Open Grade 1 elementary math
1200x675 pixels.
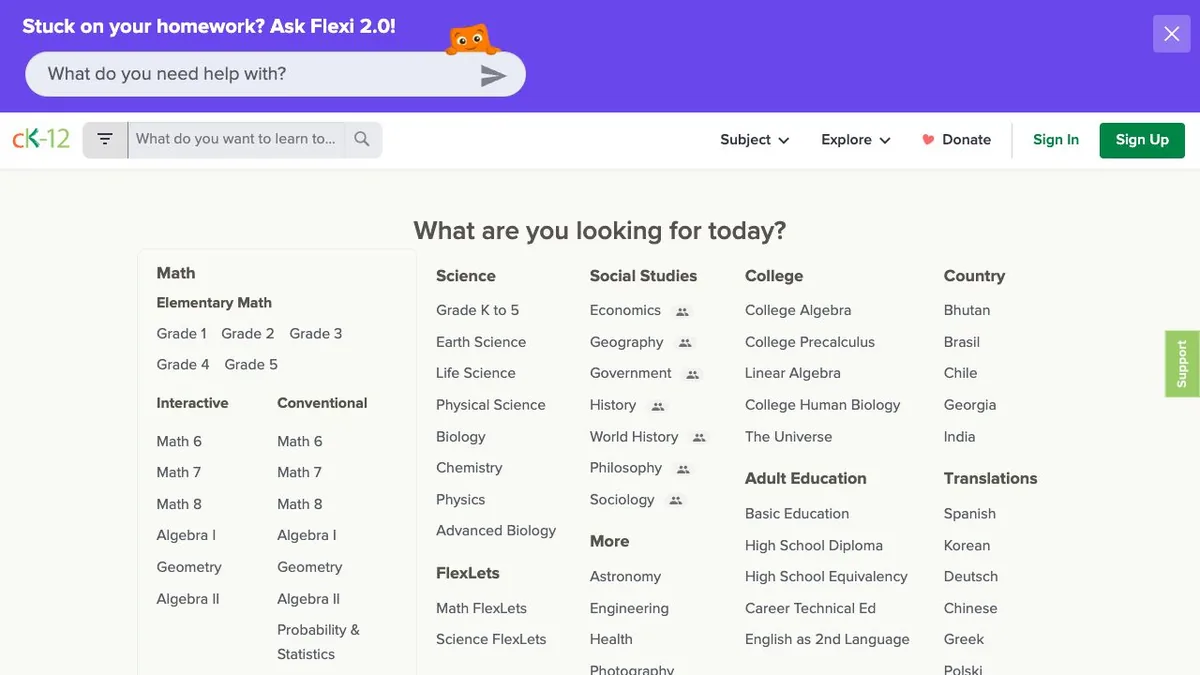(x=181, y=334)
